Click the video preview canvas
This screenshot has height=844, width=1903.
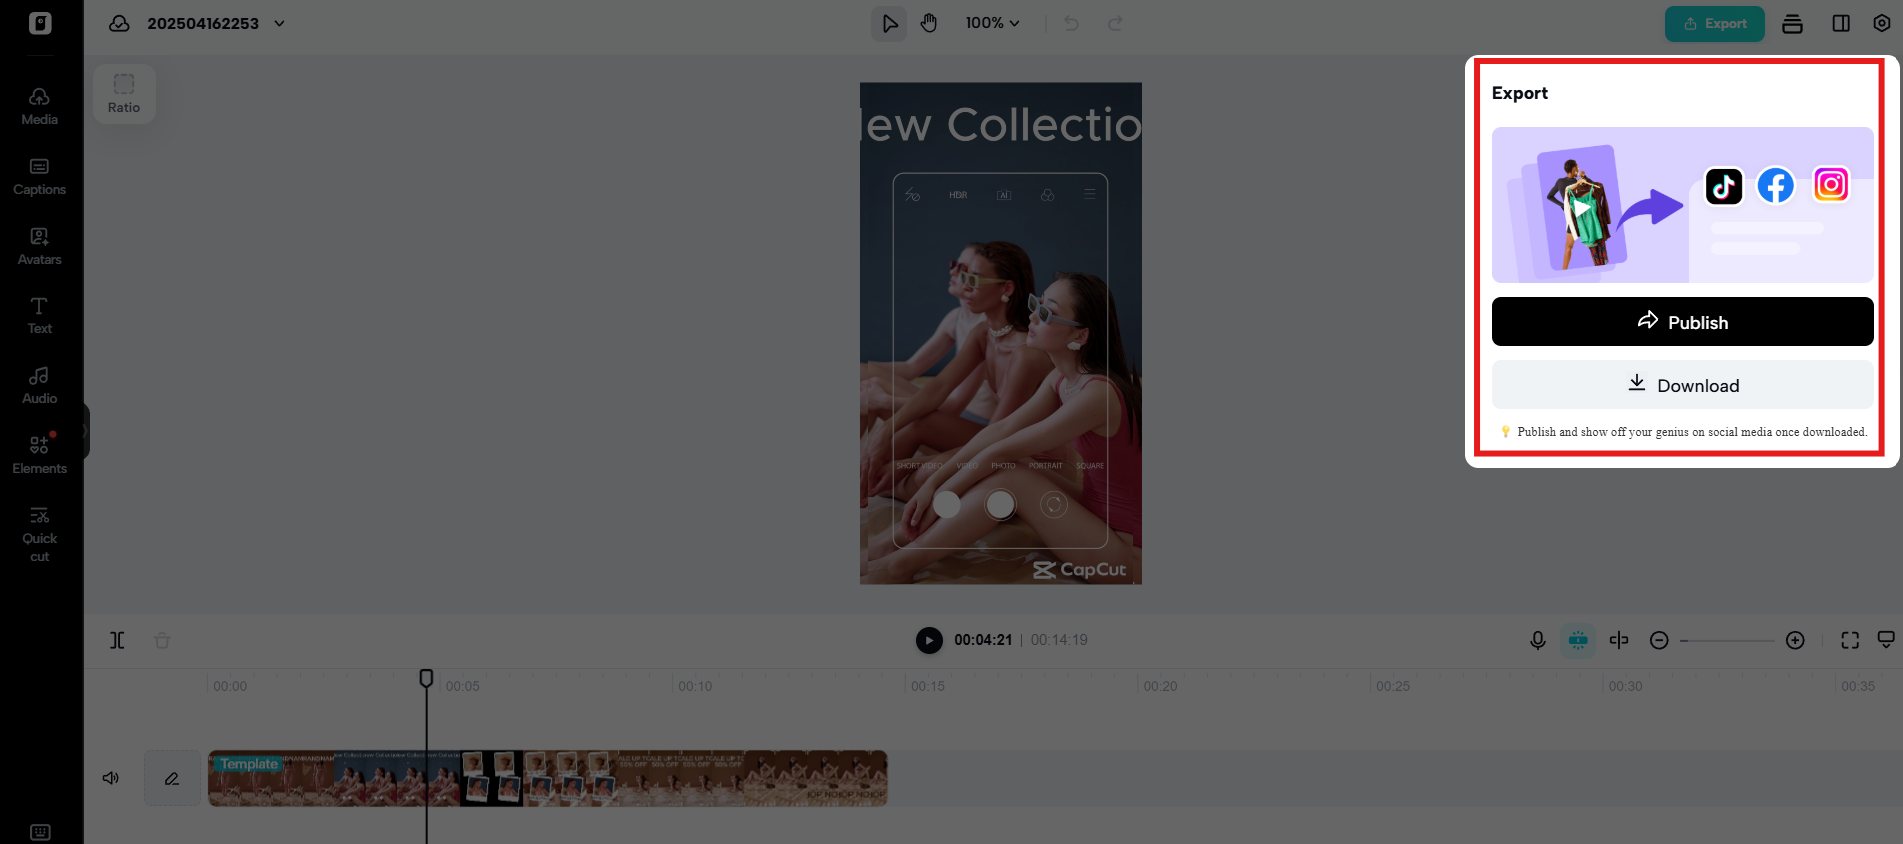tap(1001, 333)
